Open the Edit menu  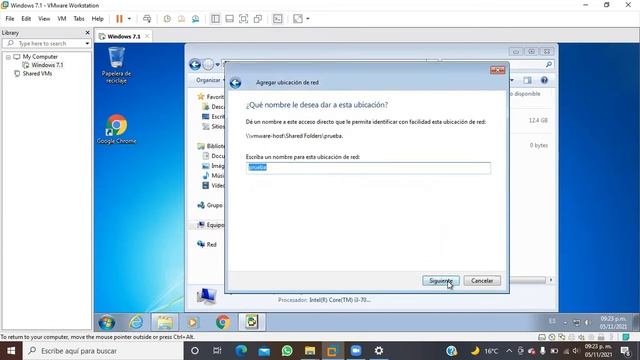click(x=26, y=19)
